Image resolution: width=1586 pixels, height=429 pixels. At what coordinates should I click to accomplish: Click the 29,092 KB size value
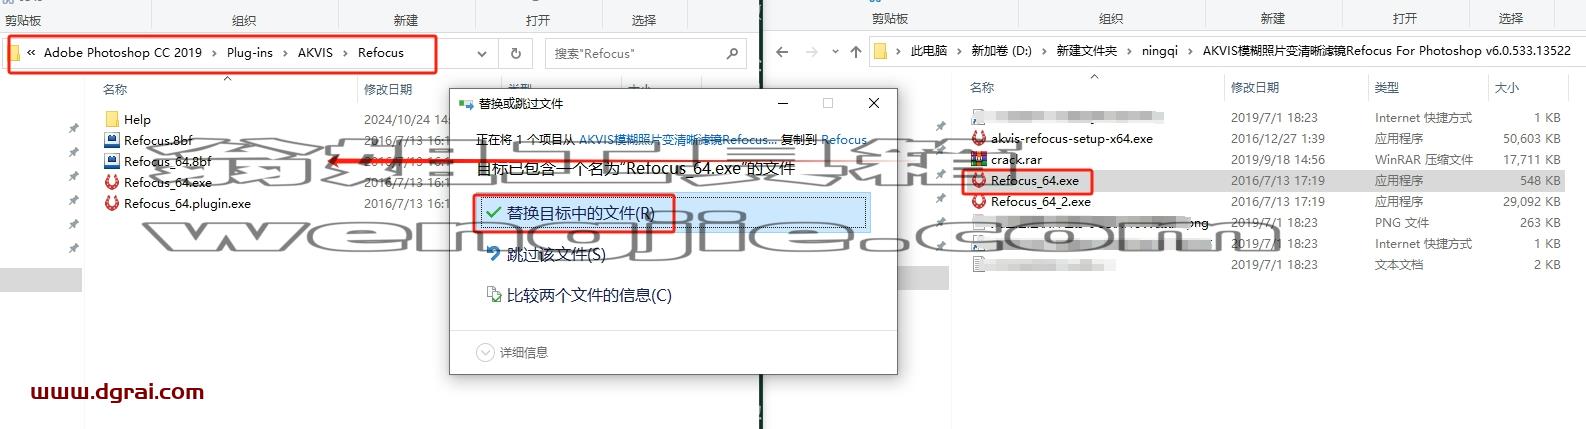click(x=1531, y=201)
